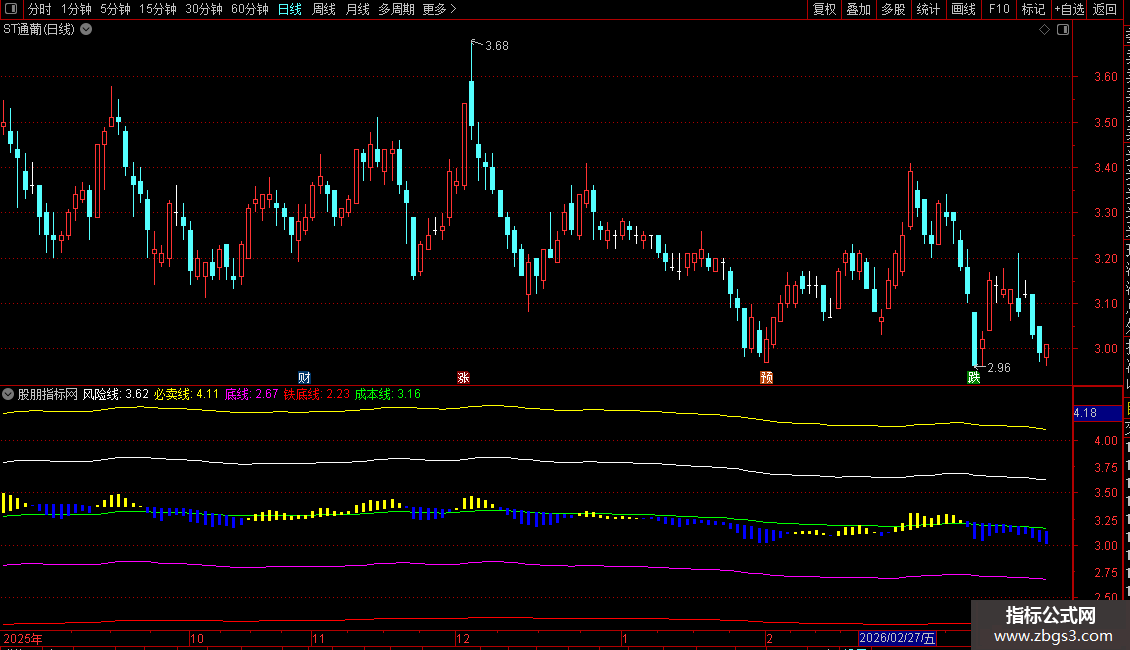
Task: Open the 多周期 multi-period view
Action: 396,9
